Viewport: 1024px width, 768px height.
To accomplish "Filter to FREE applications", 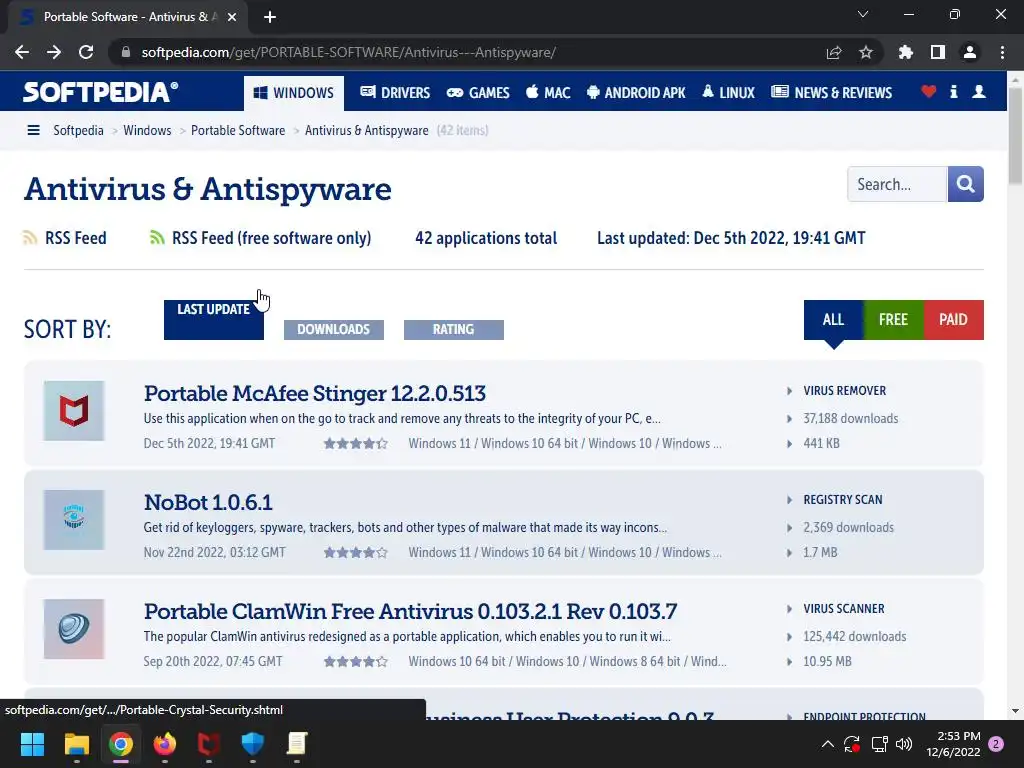I will click(893, 319).
